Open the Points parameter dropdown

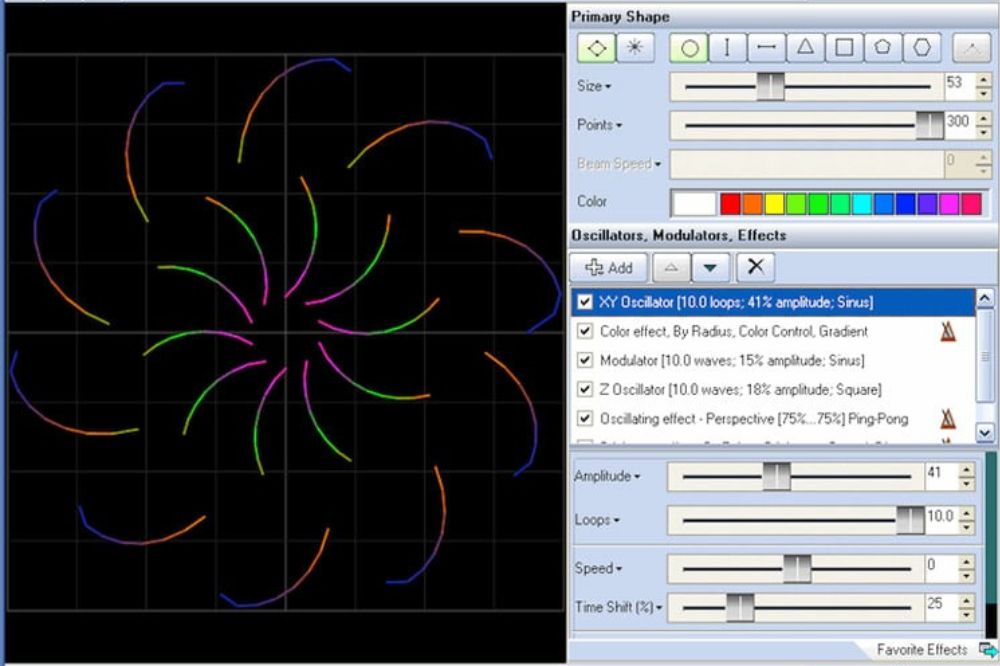click(599, 124)
